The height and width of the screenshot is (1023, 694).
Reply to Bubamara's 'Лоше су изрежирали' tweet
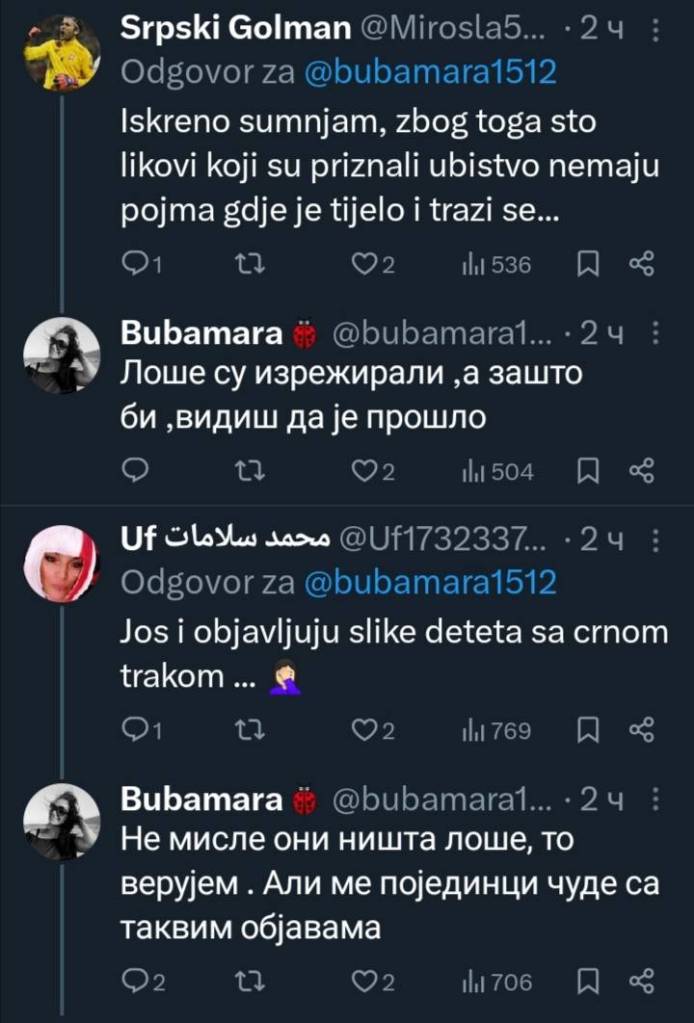click(134, 471)
